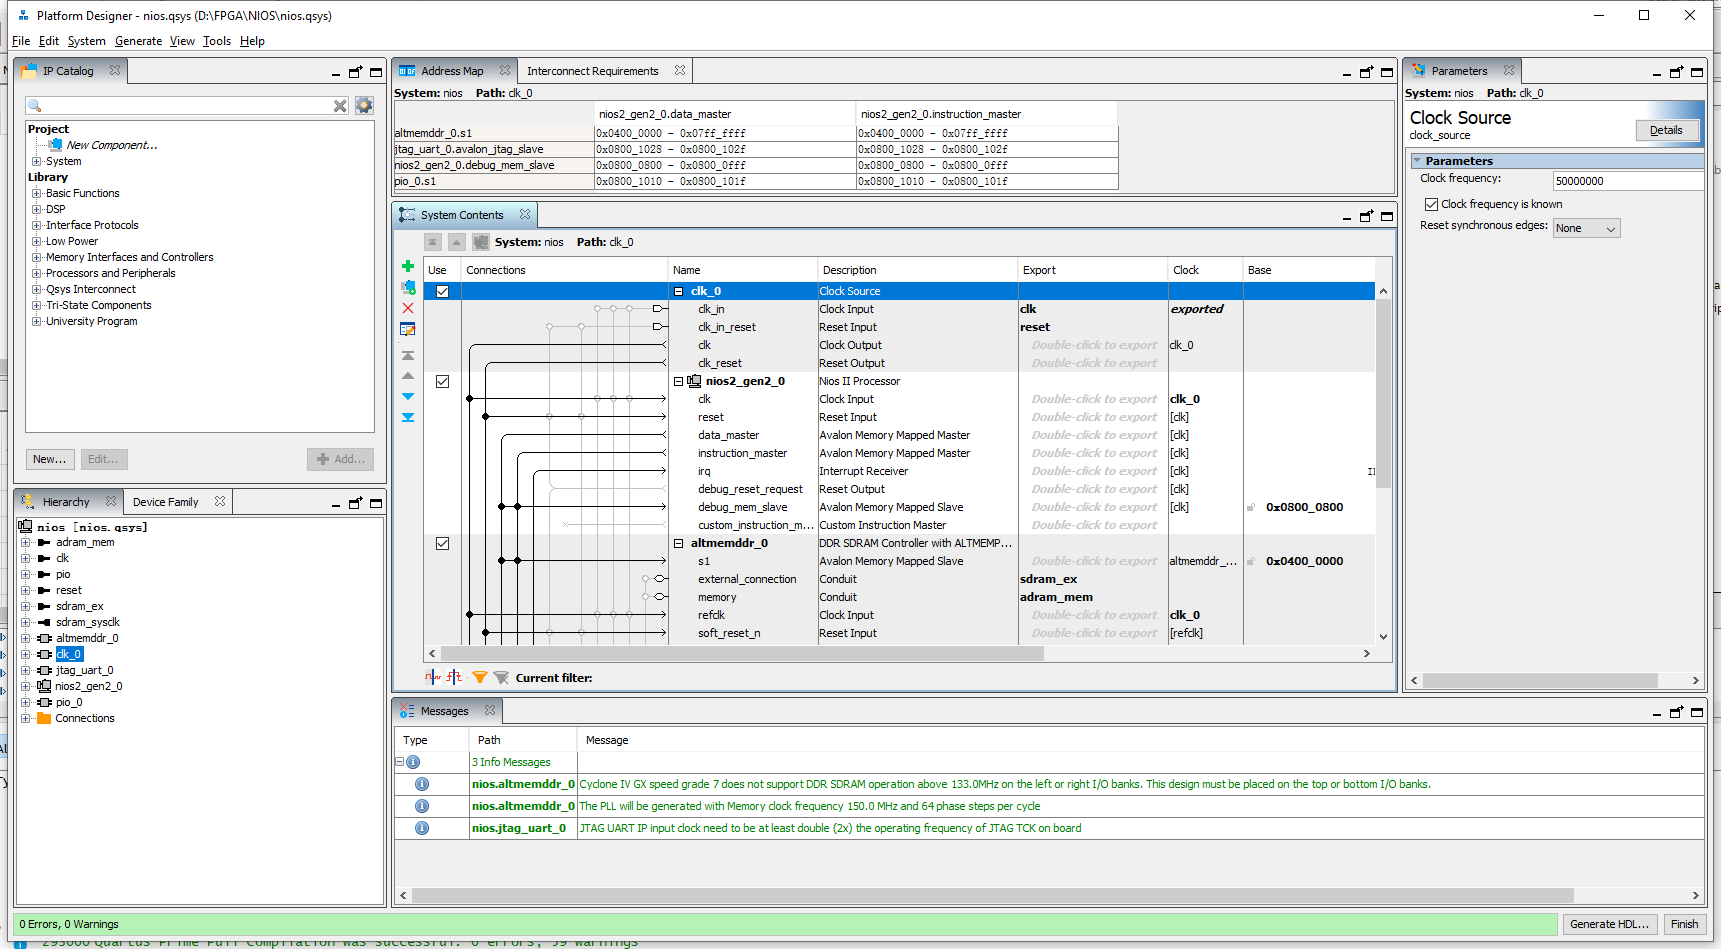Click add subsystem icon in System Contents
This screenshot has height=949, width=1721.
click(x=408, y=287)
